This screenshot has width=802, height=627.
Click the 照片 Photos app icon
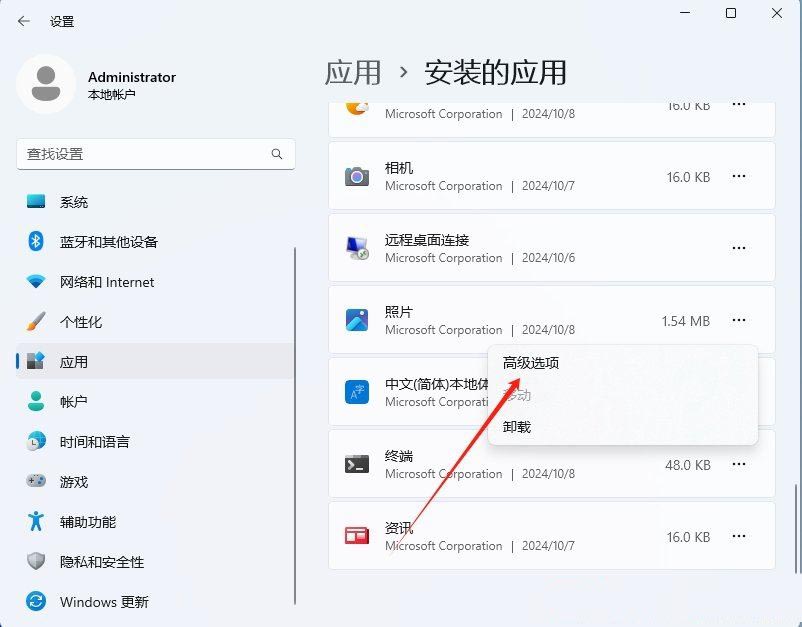[x=357, y=320]
